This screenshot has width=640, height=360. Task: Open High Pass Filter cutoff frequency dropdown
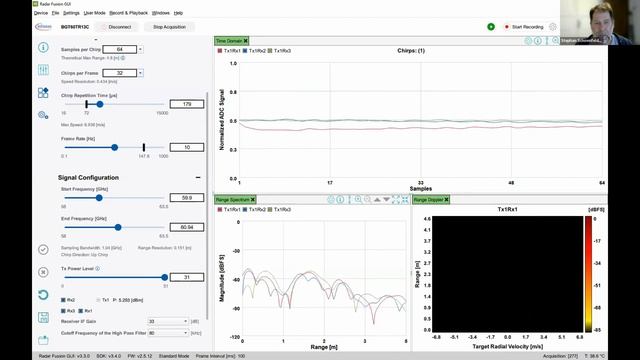click(168, 333)
